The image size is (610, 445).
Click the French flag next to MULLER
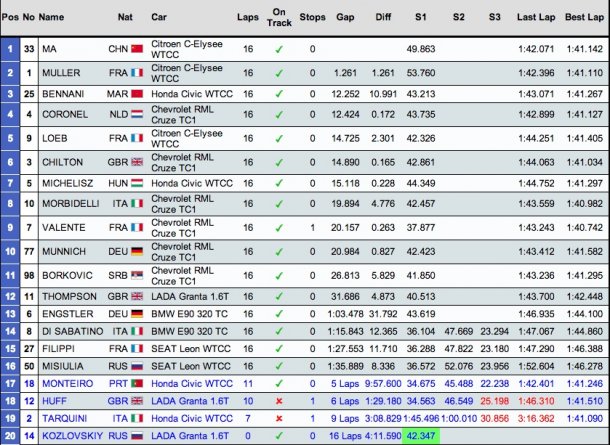point(137,73)
